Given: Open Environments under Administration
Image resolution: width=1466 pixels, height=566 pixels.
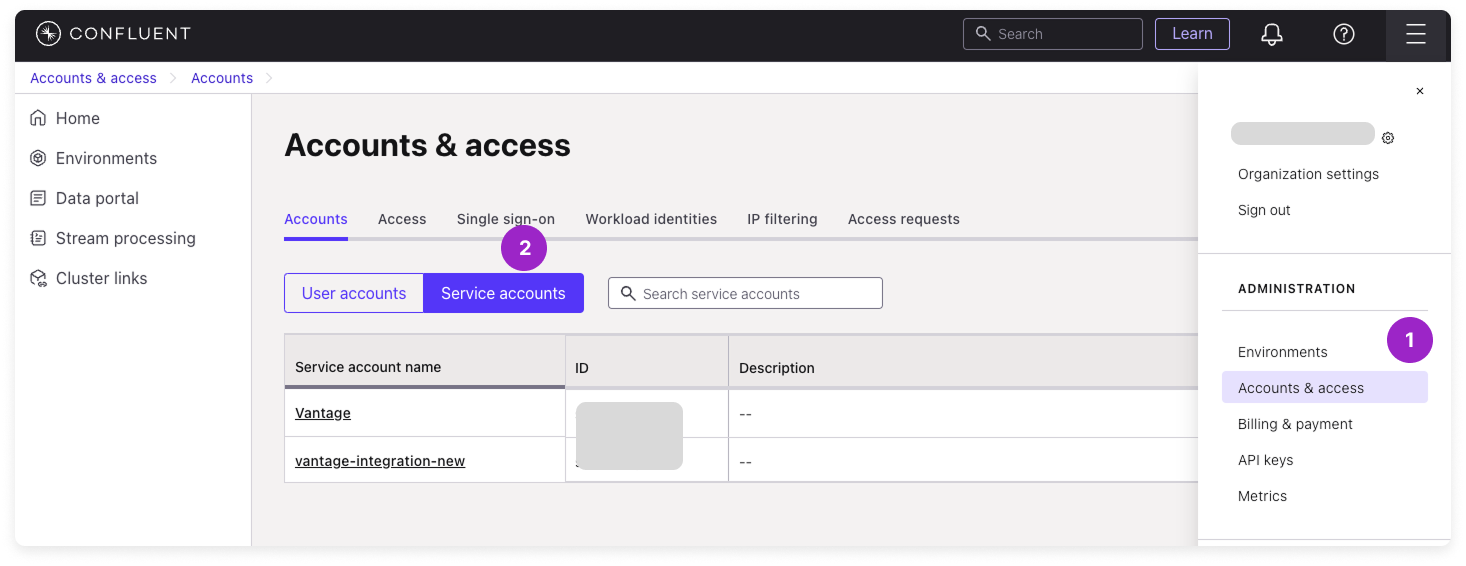Looking at the screenshot, I should pyautogui.click(x=1283, y=352).
